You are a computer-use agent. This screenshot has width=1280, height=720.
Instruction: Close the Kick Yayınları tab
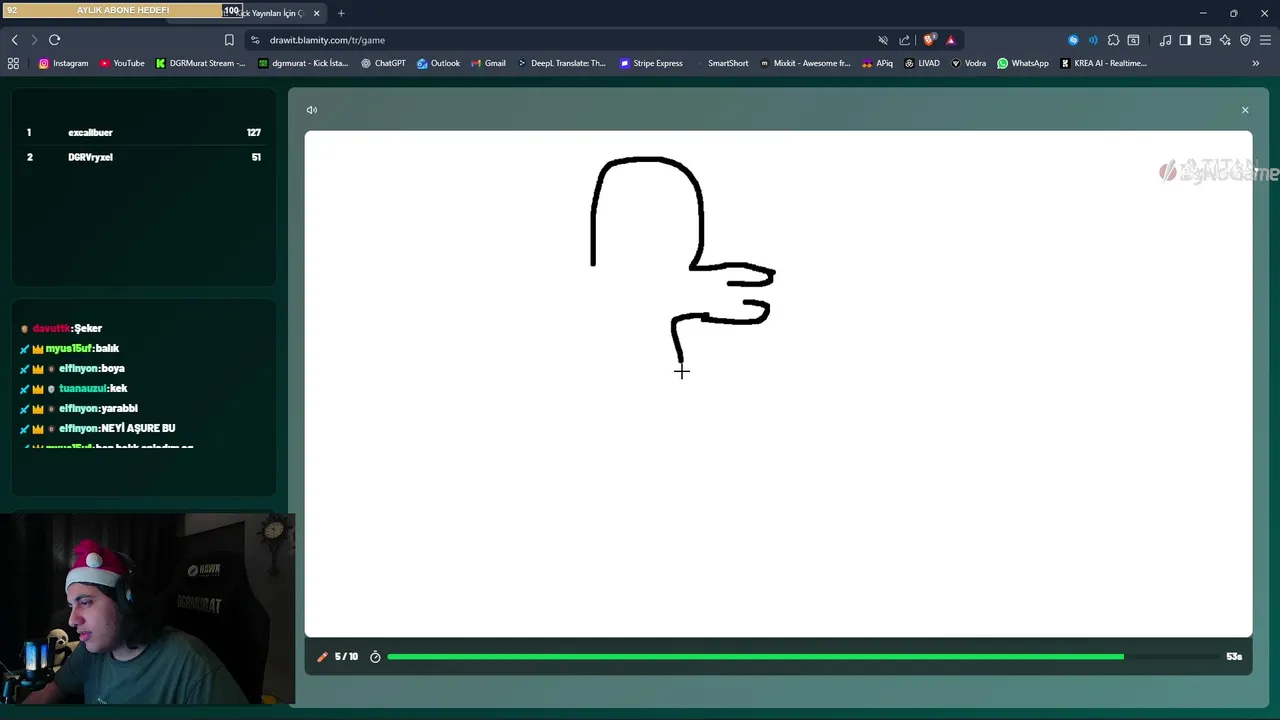click(316, 13)
